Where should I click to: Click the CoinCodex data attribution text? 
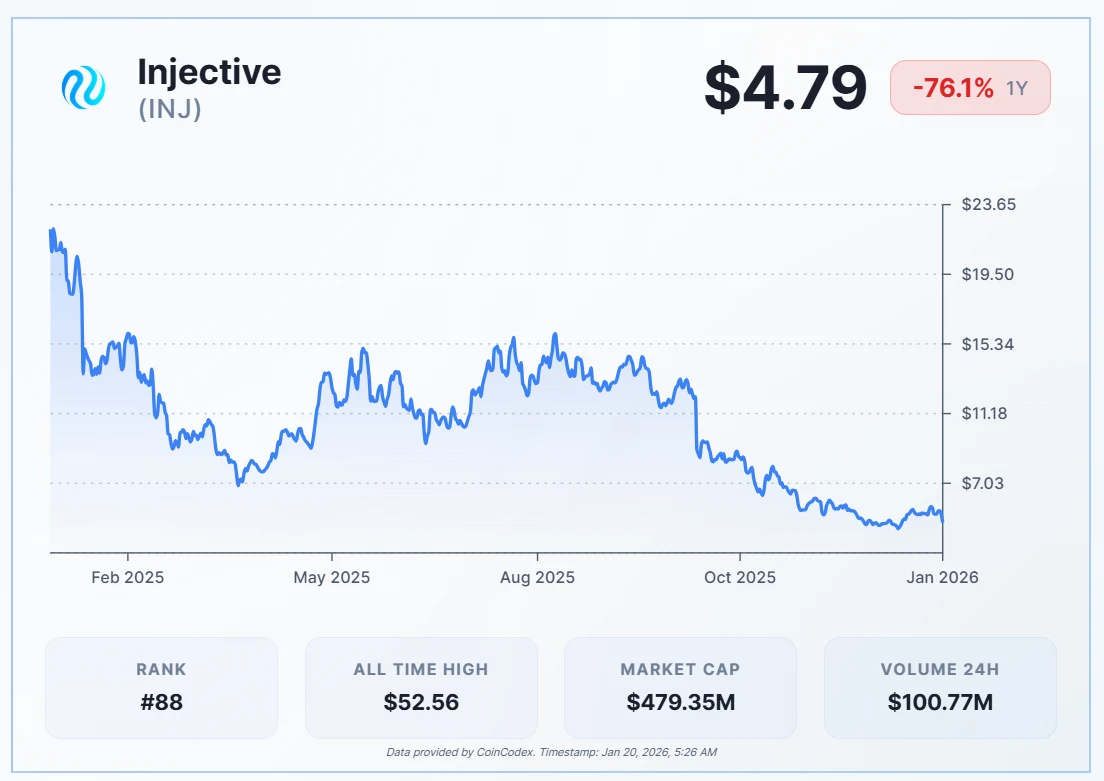click(551, 752)
